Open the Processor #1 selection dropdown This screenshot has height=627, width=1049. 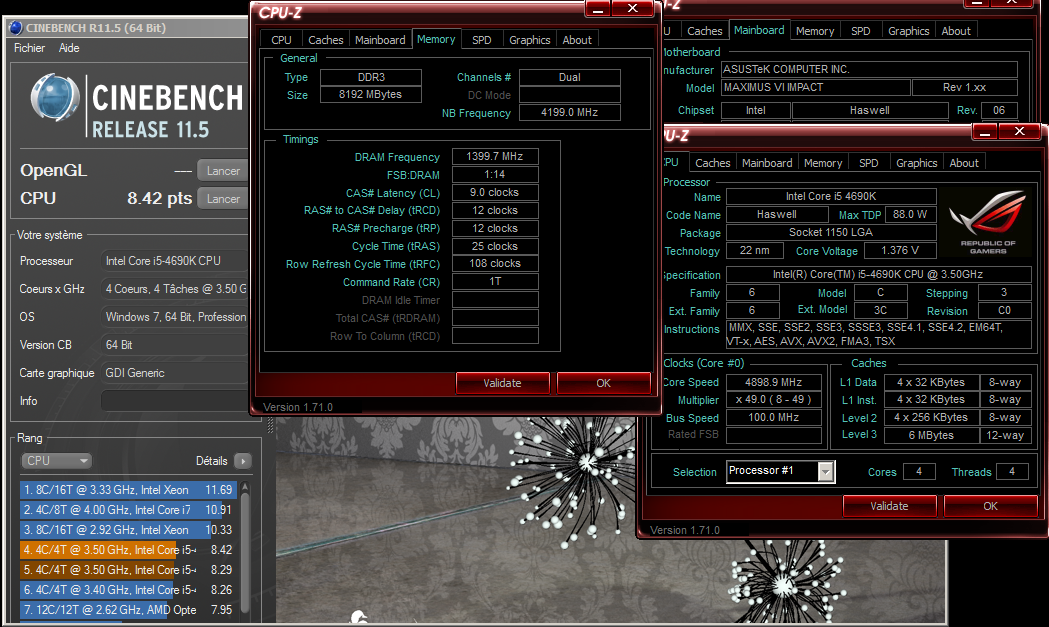point(781,471)
